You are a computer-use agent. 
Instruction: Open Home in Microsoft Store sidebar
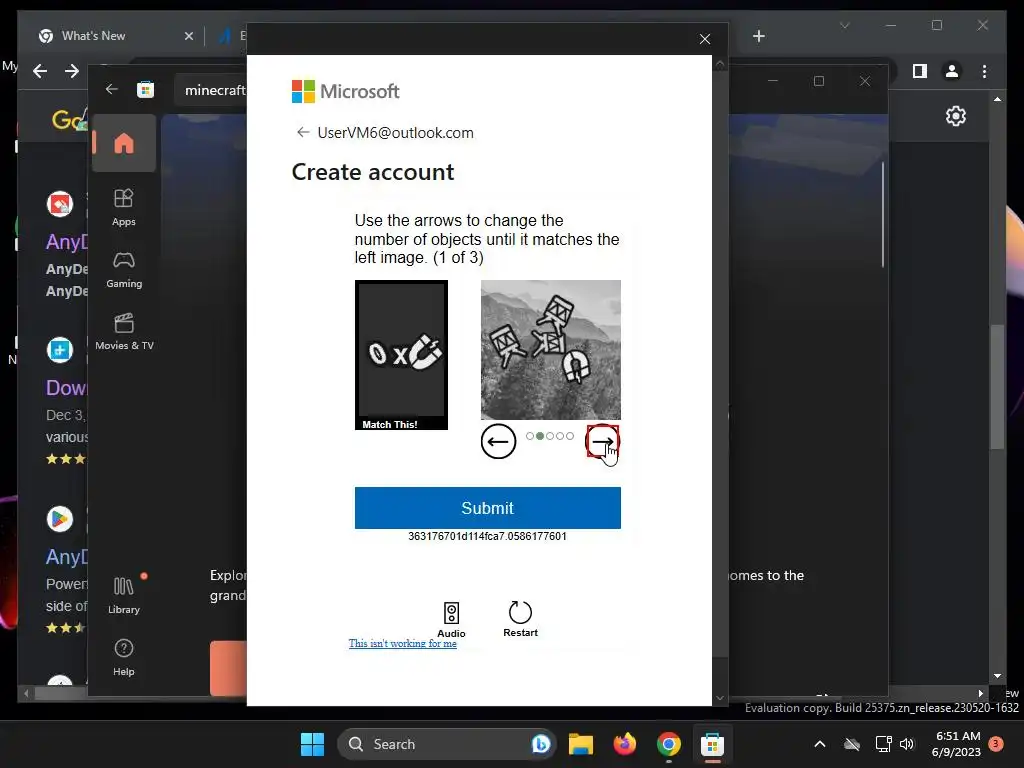coord(123,143)
